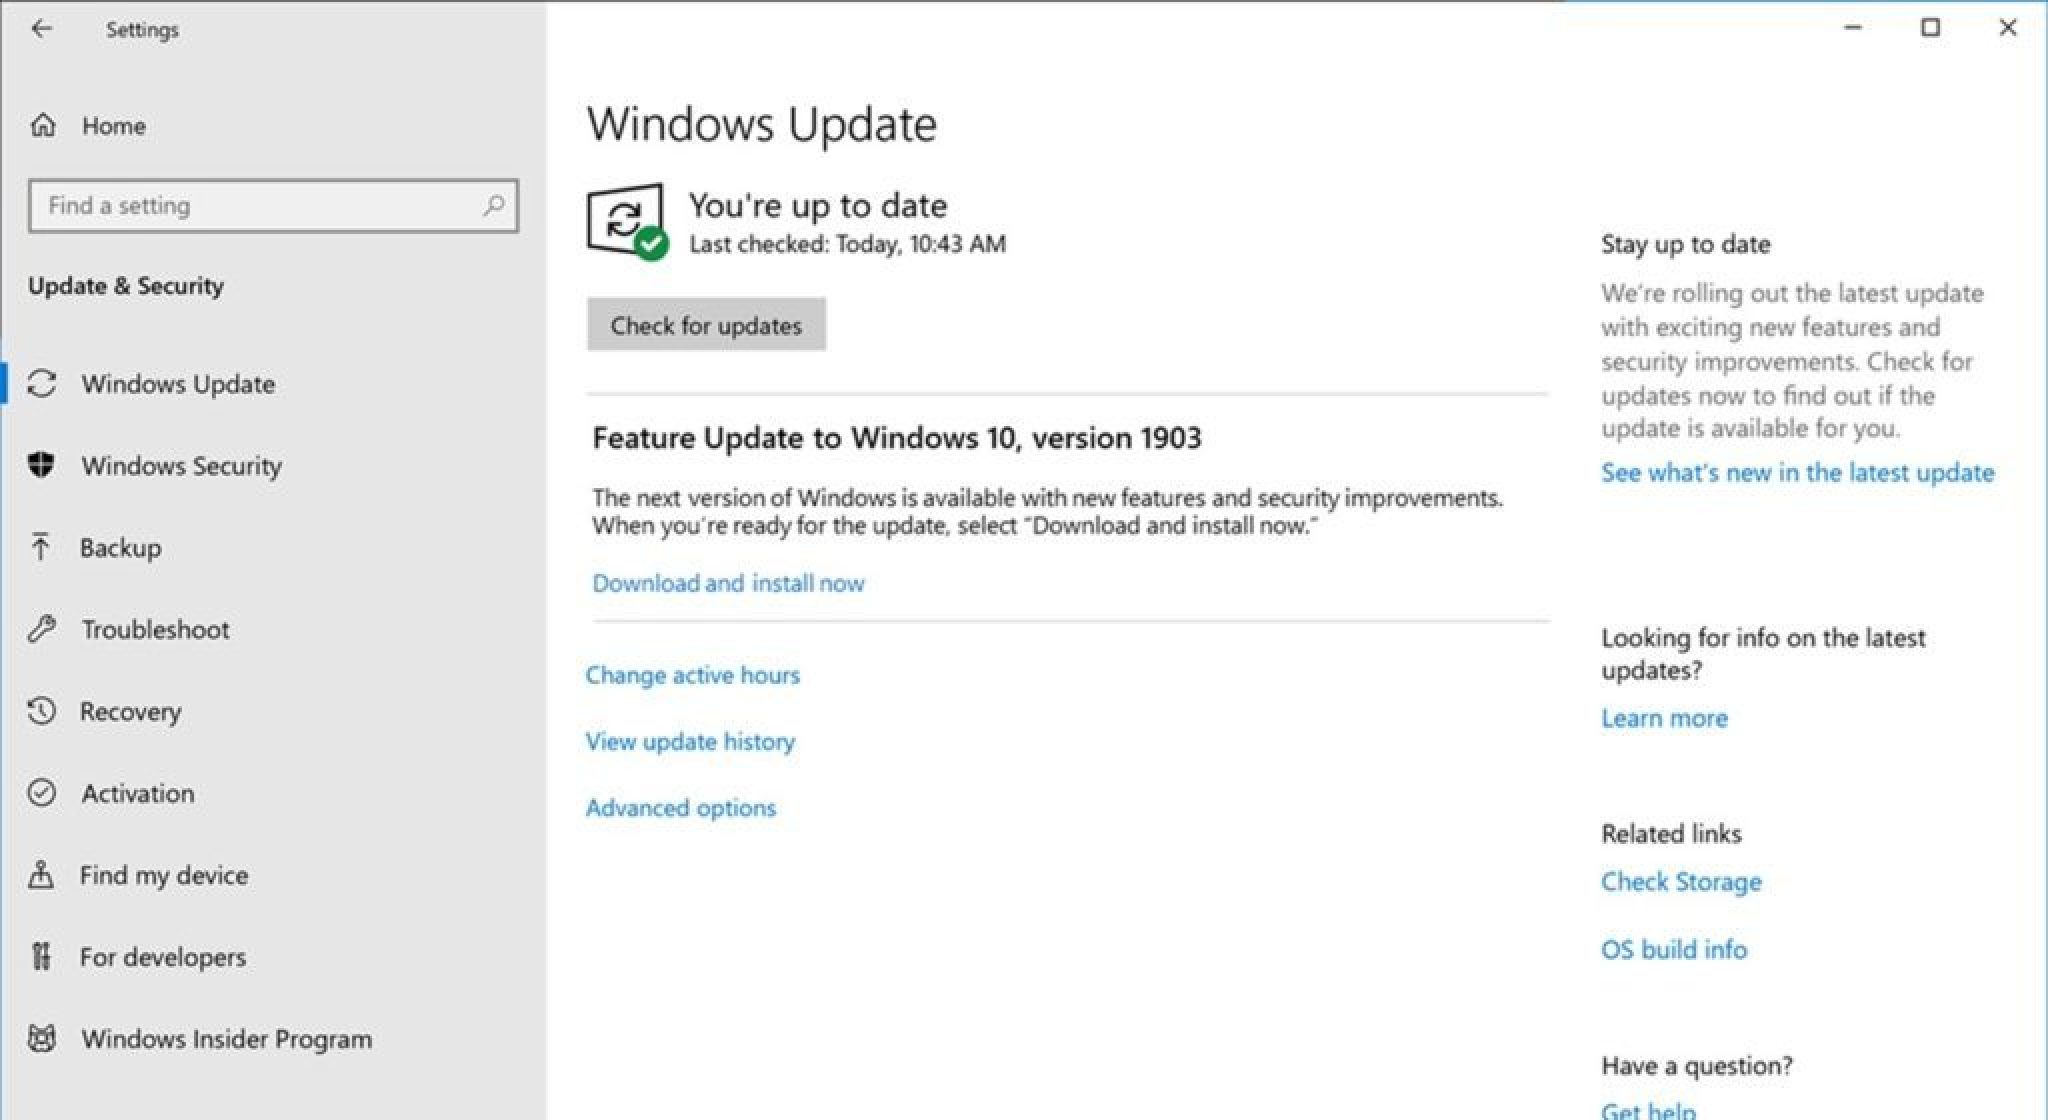Click See what's new in the latest update
2048x1120 pixels.
coord(1797,472)
